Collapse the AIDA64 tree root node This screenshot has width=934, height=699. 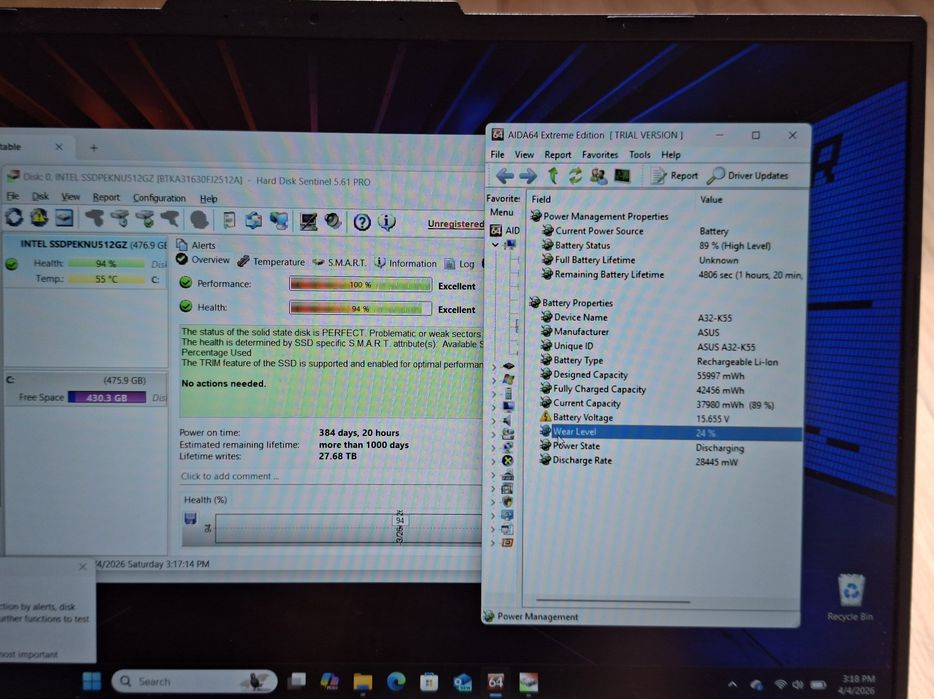(495, 245)
